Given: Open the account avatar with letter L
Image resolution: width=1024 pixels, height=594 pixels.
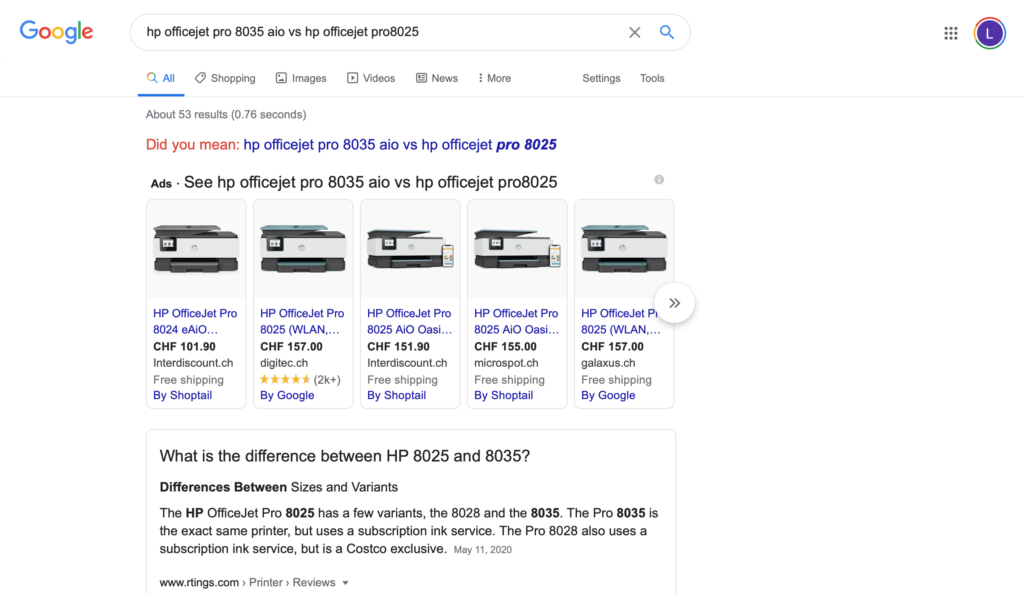Looking at the screenshot, I should (989, 33).
